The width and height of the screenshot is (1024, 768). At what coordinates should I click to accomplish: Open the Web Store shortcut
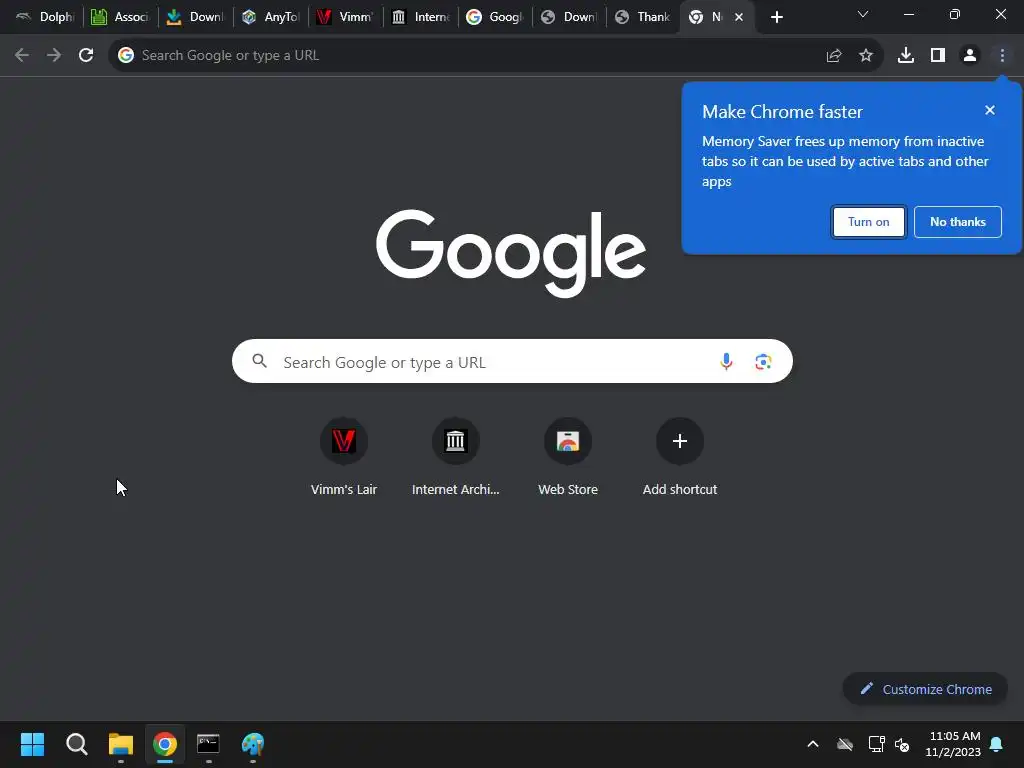[568, 456]
